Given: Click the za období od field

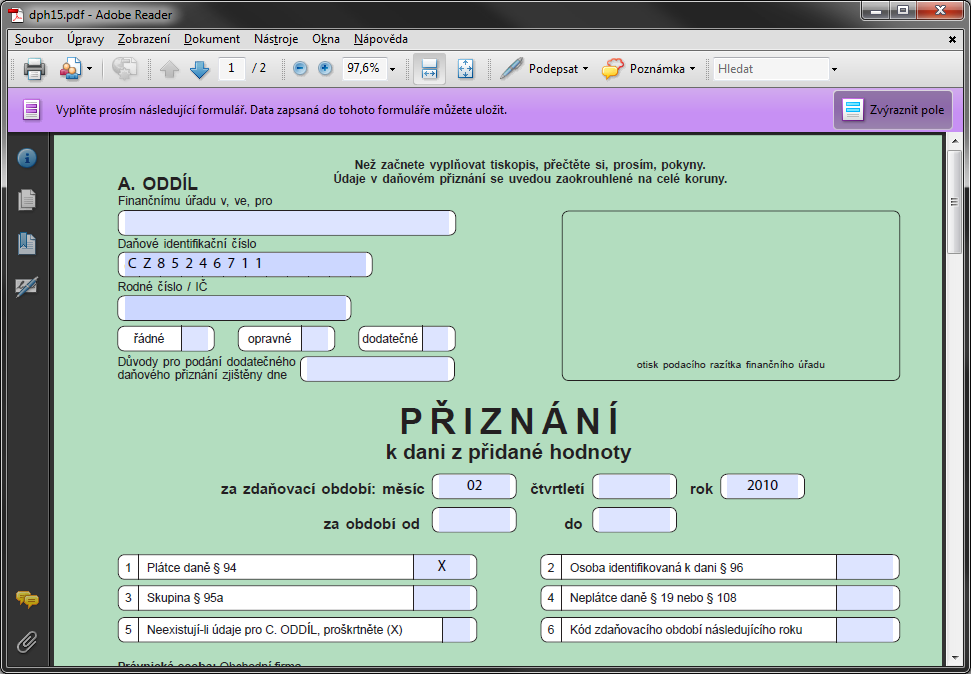Looking at the screenshot, I should pos(474,520).
